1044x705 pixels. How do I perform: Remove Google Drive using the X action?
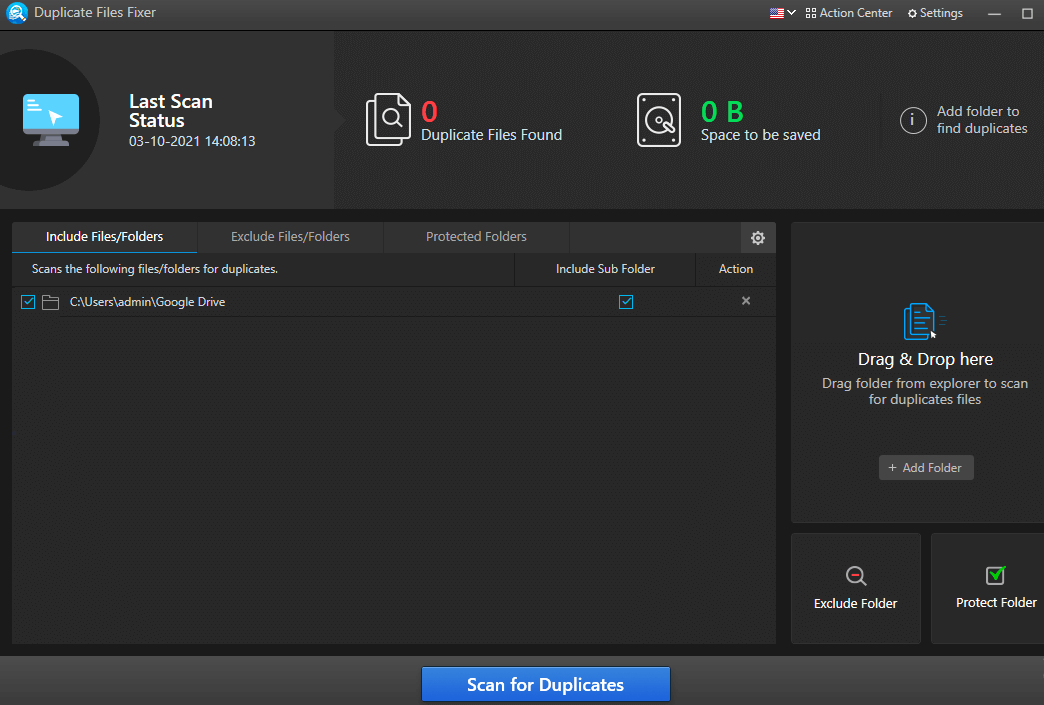click(746, 301)
